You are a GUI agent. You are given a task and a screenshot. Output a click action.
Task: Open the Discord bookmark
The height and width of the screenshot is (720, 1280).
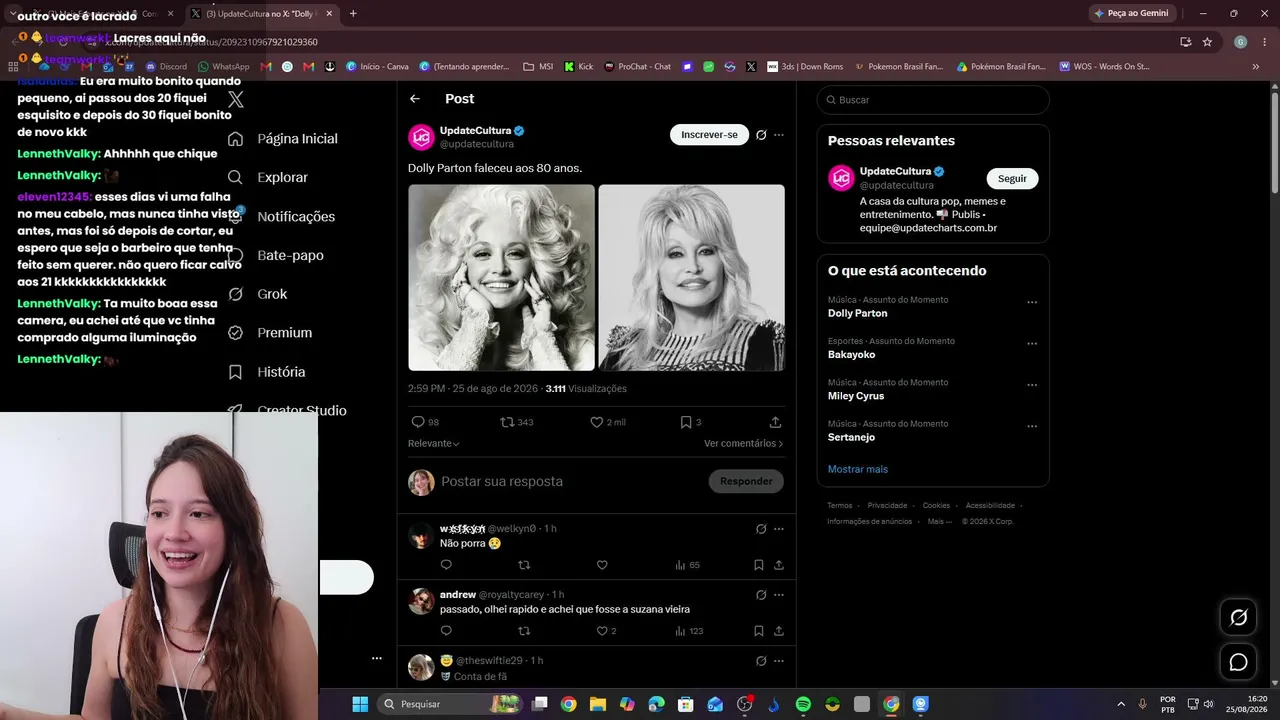click(x=166, y=67)
